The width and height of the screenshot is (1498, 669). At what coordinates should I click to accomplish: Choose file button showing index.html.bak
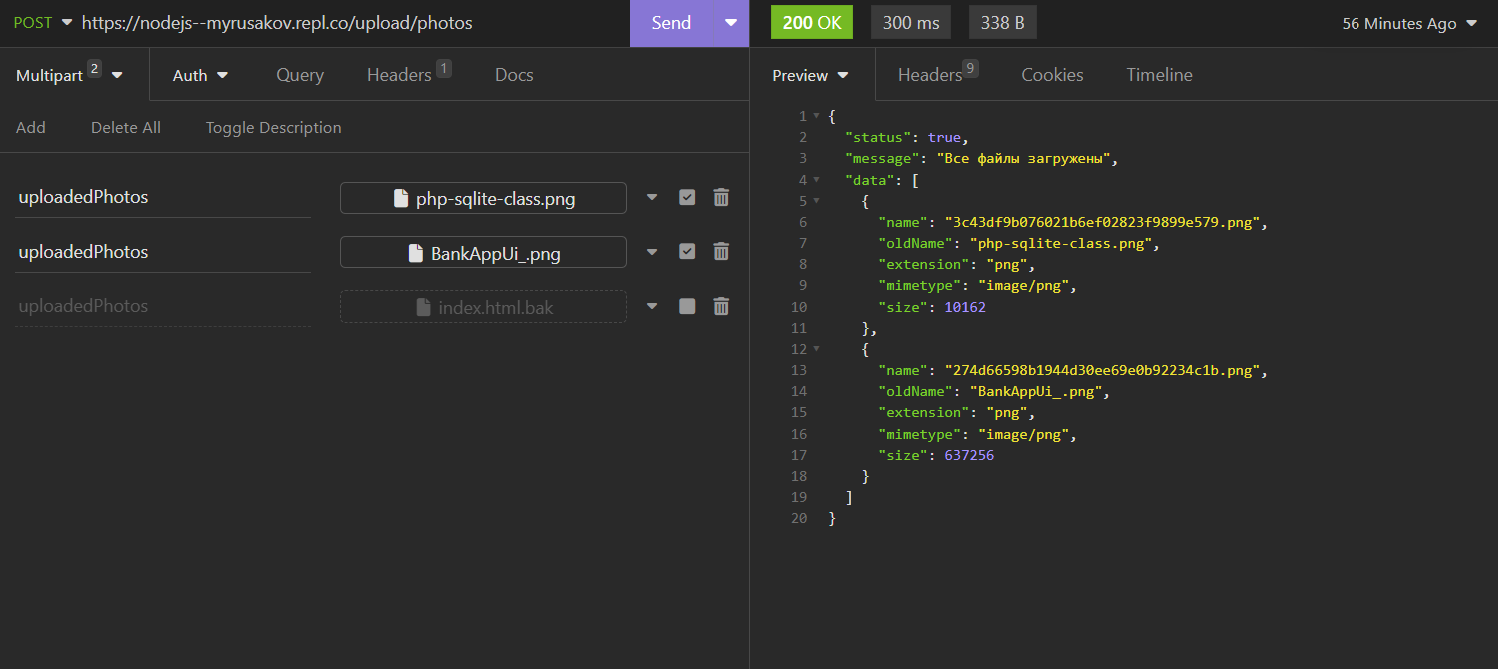coord(483,306)
